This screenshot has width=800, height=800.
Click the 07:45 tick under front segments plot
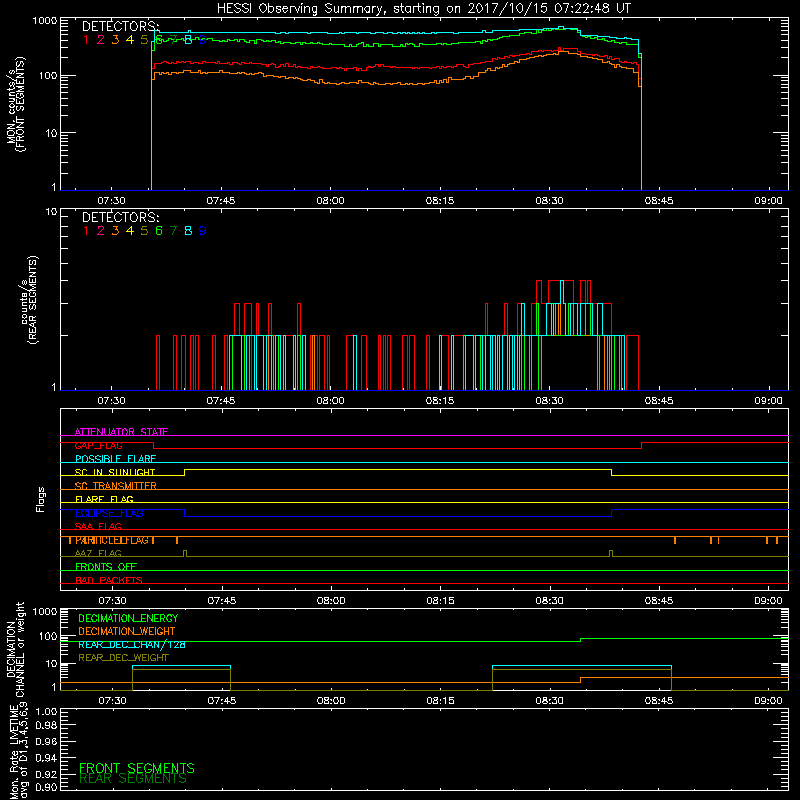tap(221, 201)
